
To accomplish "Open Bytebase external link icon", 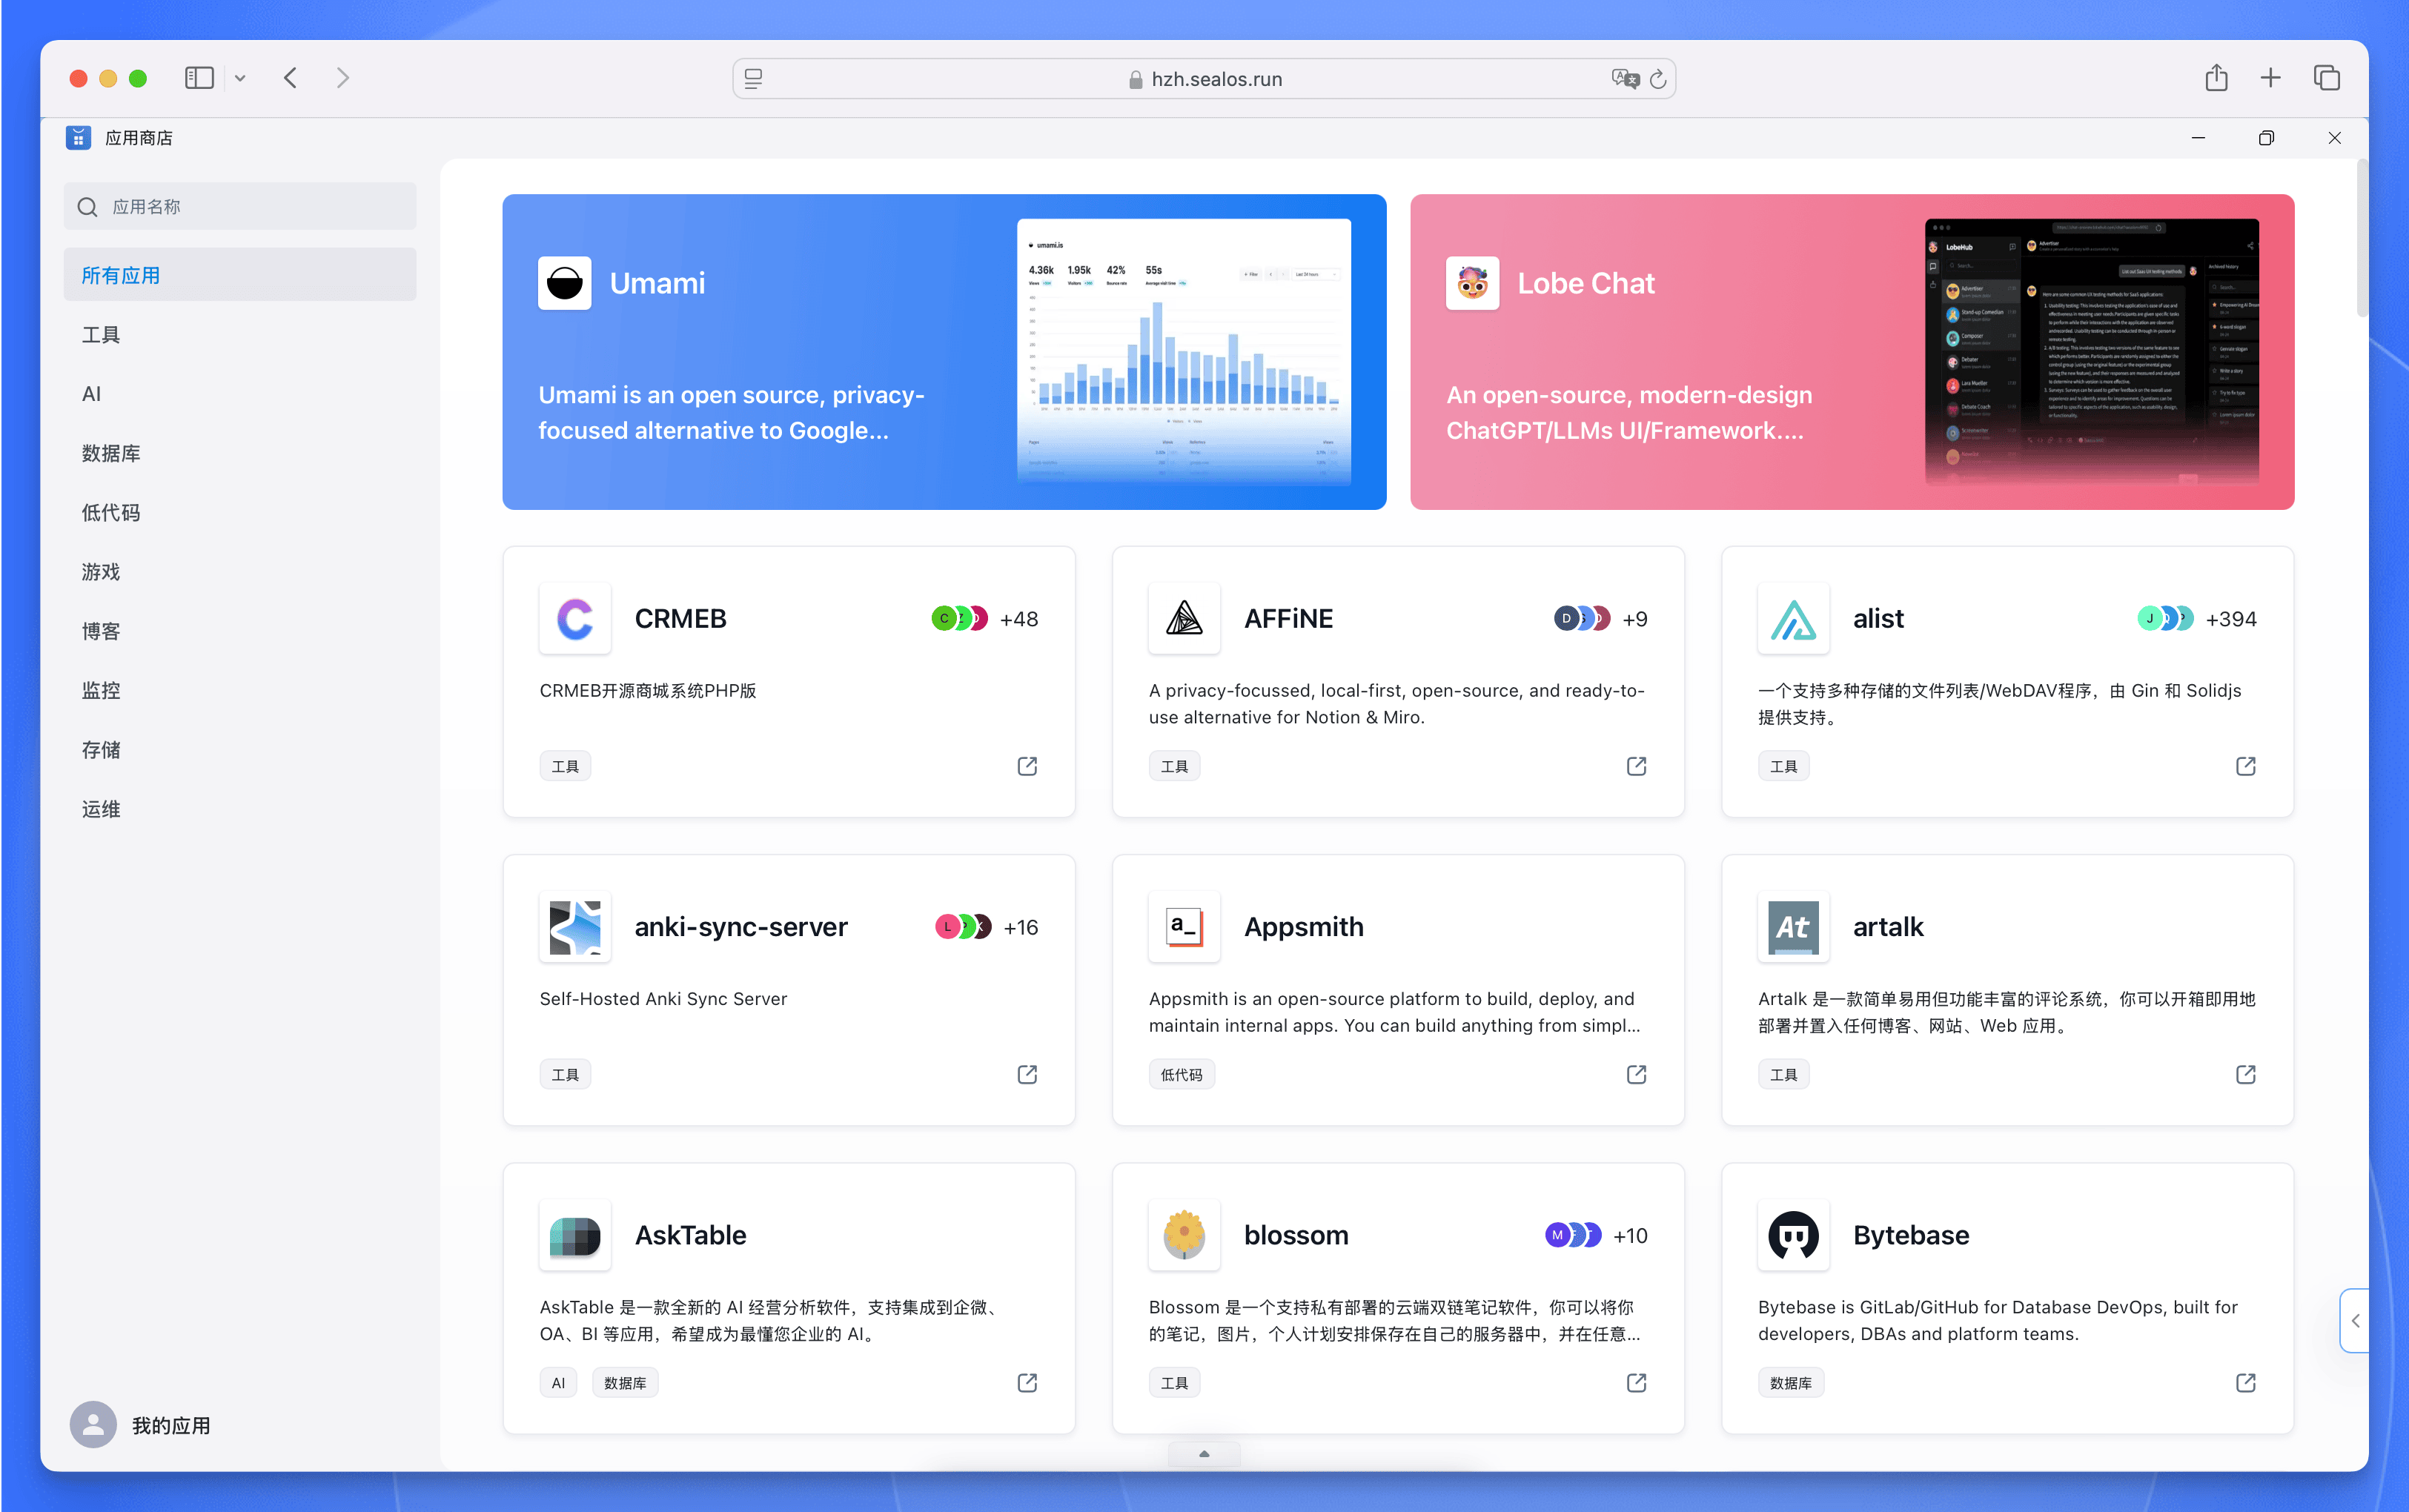I will (2245, 1382).
